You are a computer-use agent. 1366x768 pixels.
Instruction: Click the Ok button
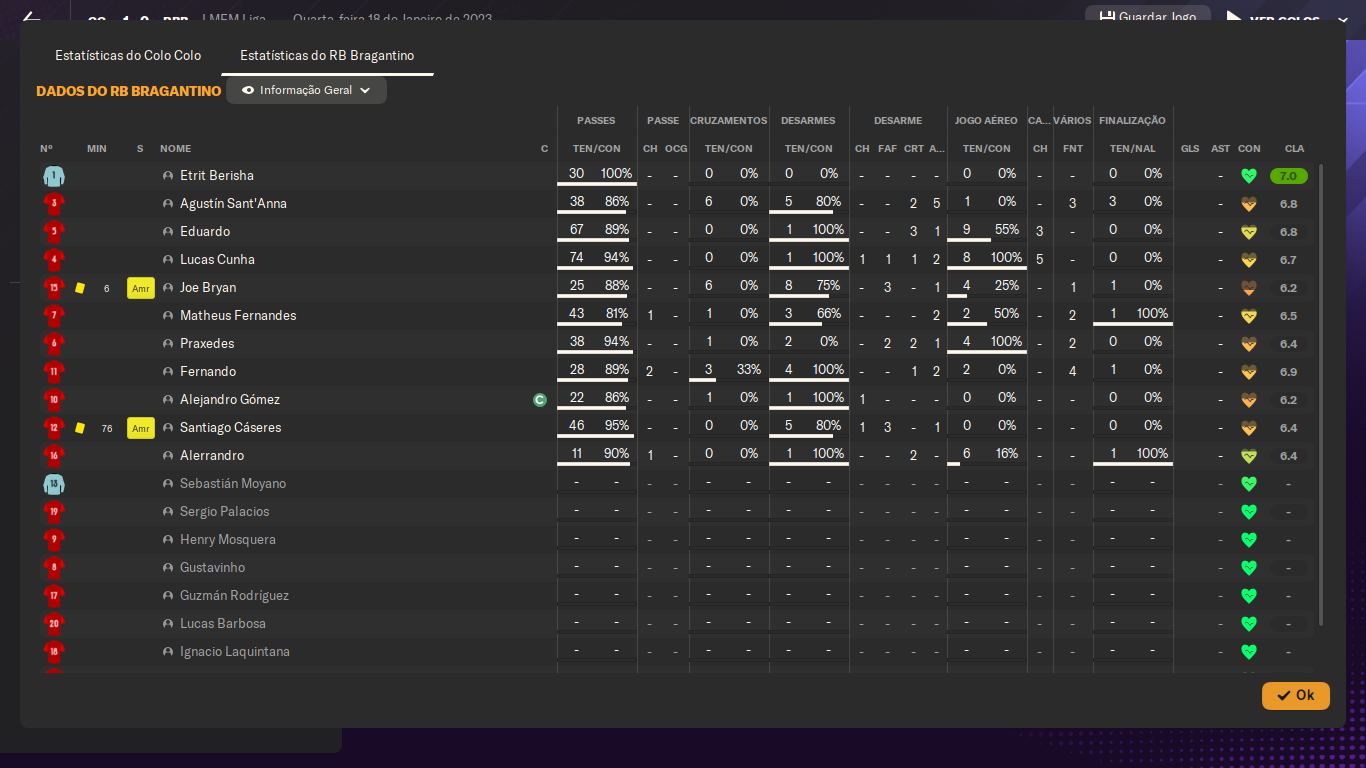pos(1296,696)
